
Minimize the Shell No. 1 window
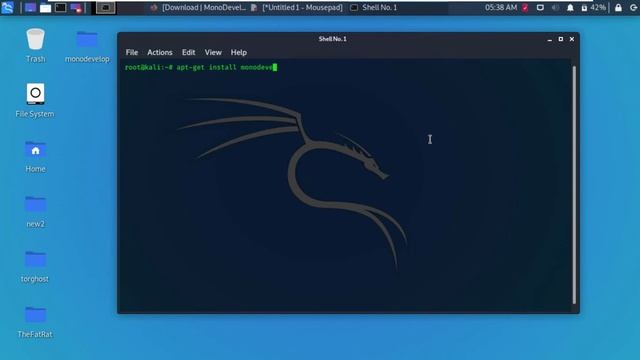point(550,39)
